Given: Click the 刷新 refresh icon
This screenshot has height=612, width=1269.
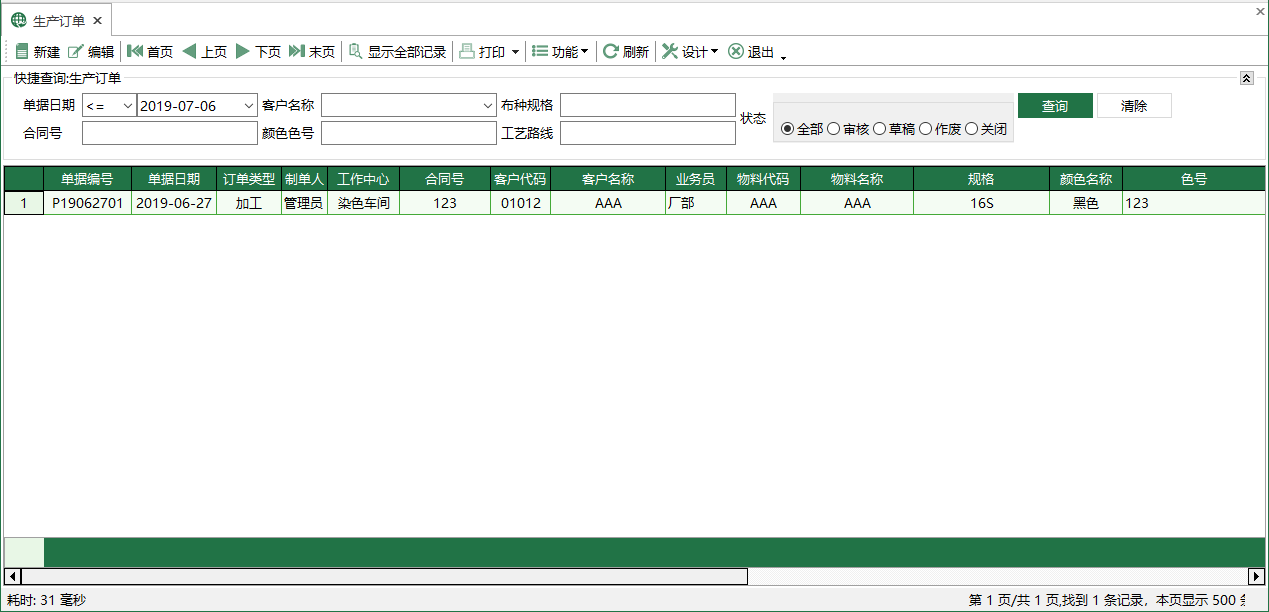Looking at the screenshot, I should click(x=610, y=52).
